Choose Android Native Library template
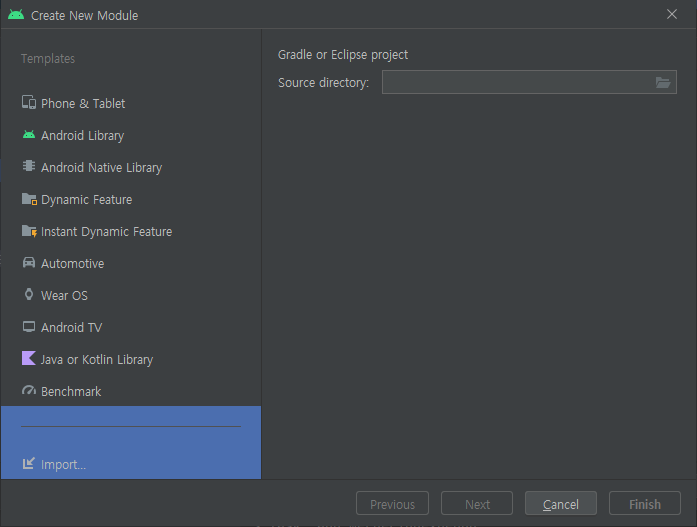This screenshot has width=697, height=527. point(131,167)
